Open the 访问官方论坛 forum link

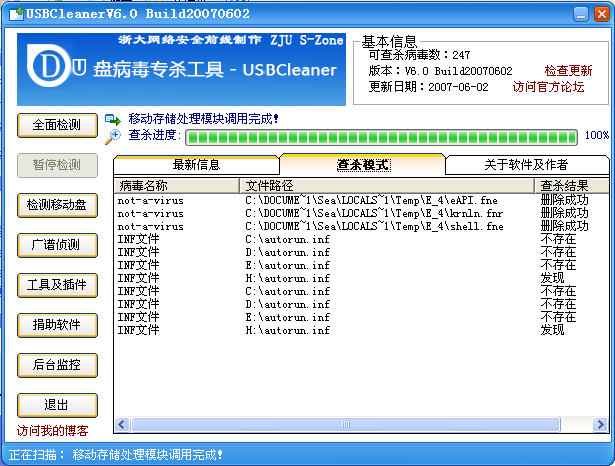[x=548, y=87]
